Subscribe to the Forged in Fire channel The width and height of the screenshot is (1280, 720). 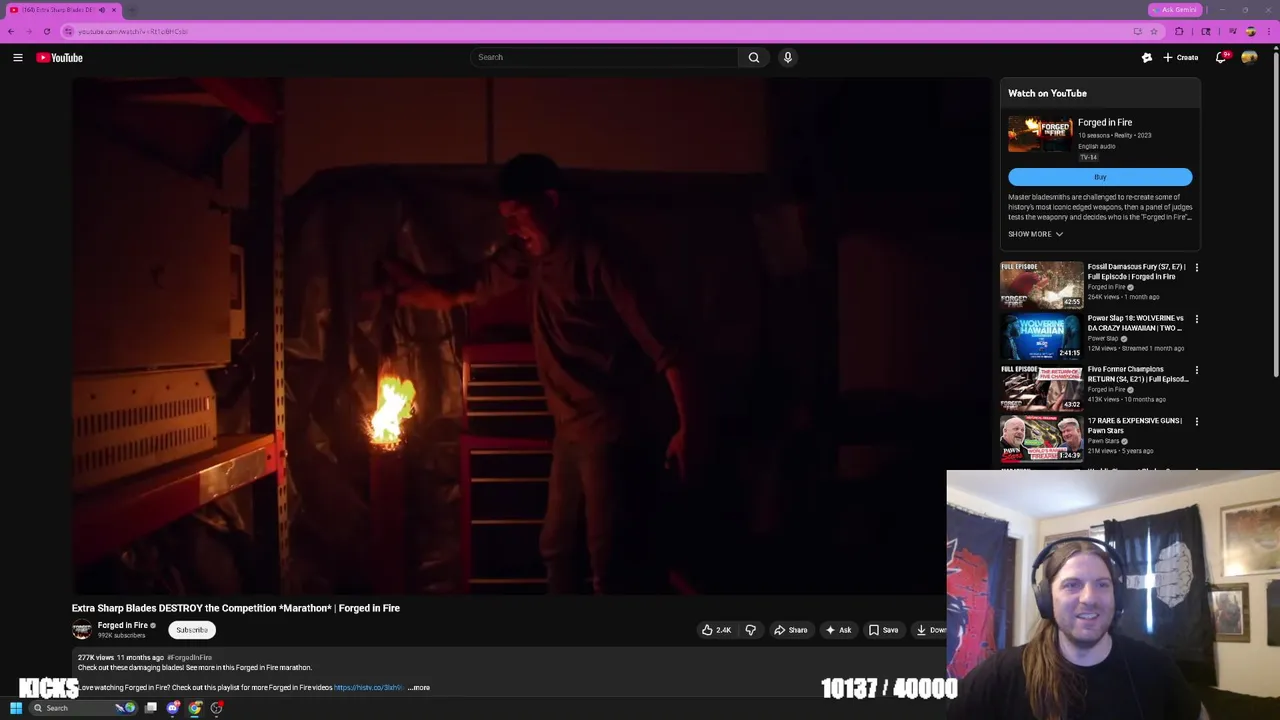192,630
